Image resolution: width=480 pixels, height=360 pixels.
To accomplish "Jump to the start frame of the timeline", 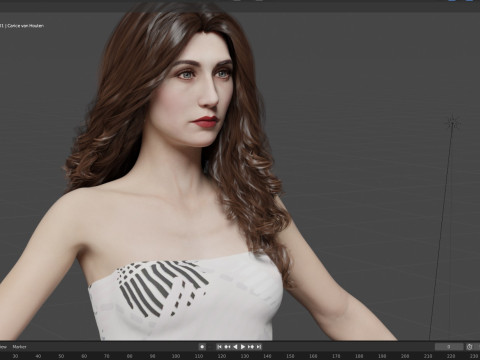I will pos(219,347).
